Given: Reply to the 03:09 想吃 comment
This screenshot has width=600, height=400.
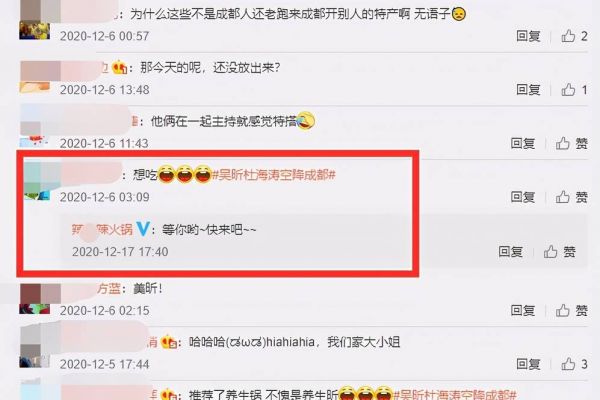Looking at the screenshot, I should [523, 197].
